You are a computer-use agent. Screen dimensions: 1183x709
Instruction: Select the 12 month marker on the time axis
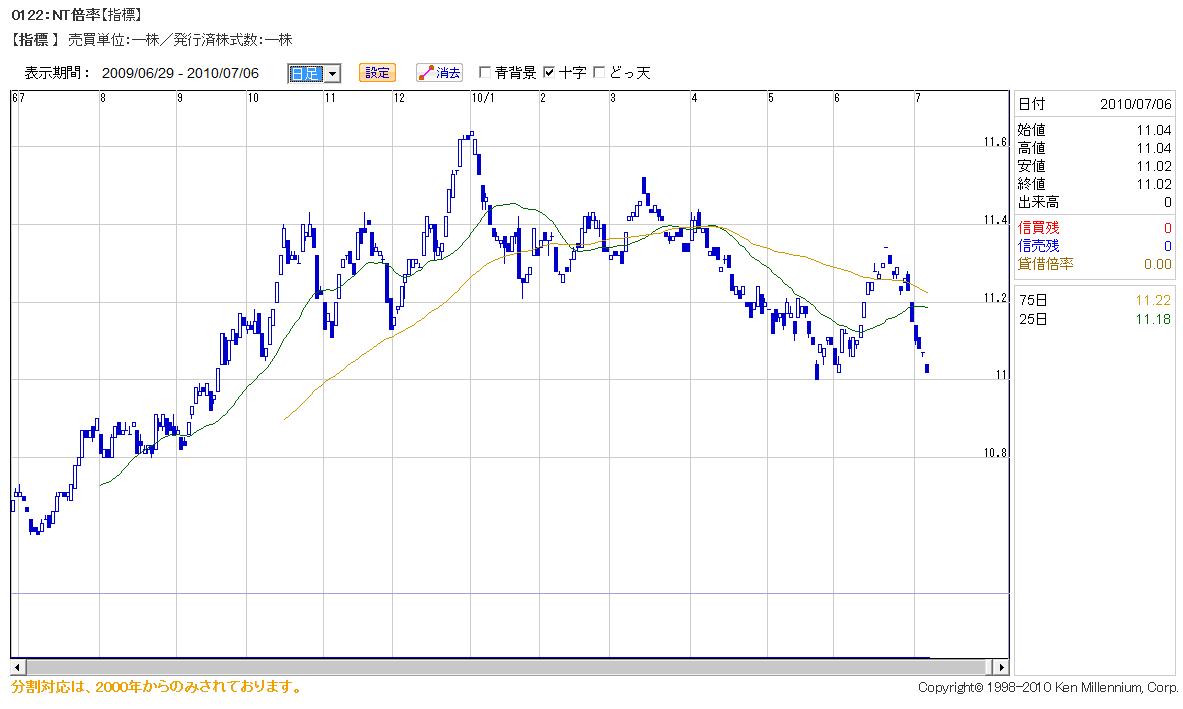click(x=399, y=98)
